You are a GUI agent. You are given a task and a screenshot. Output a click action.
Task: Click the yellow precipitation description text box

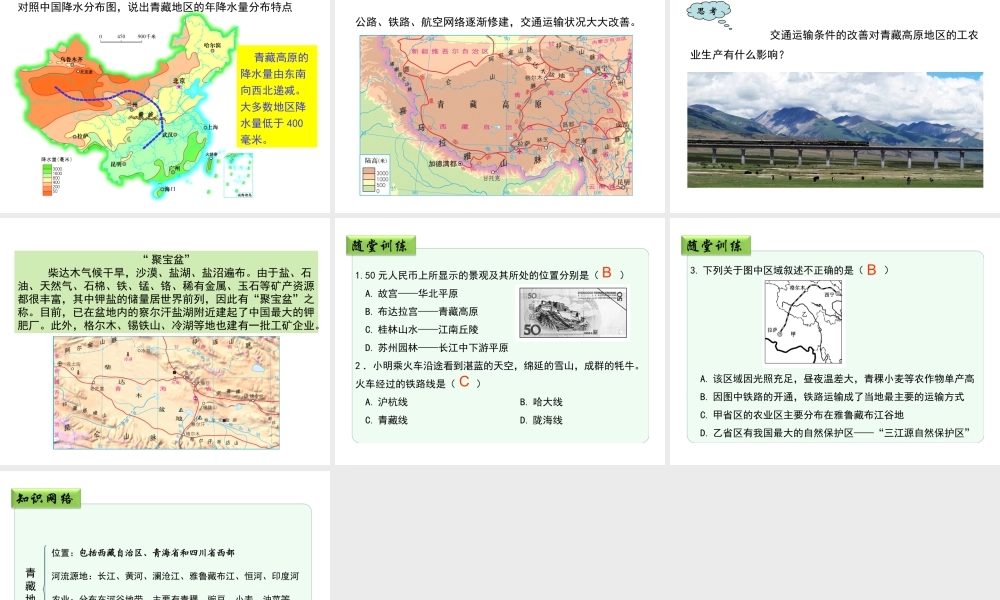tap(277, 98)
